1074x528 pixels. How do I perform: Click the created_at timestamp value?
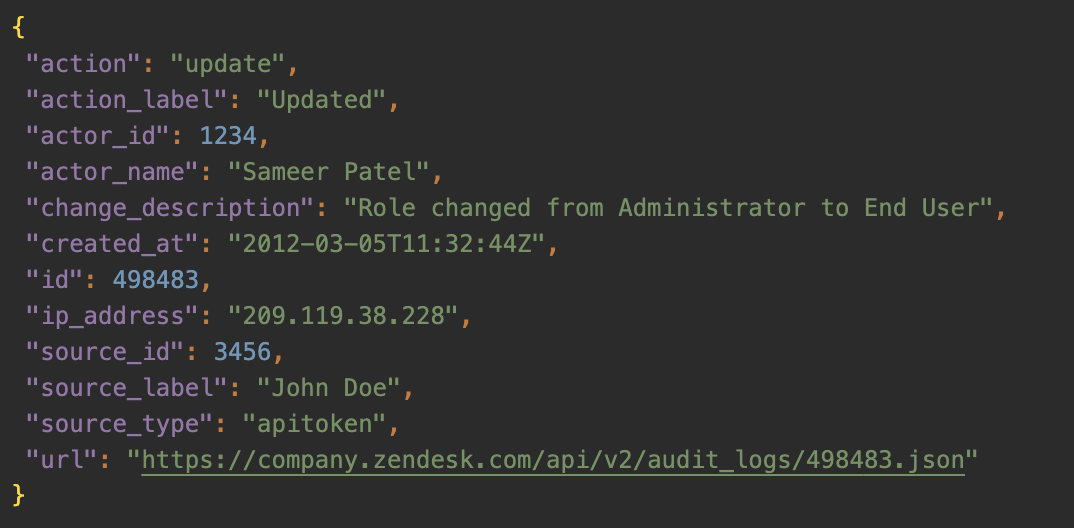386,244
